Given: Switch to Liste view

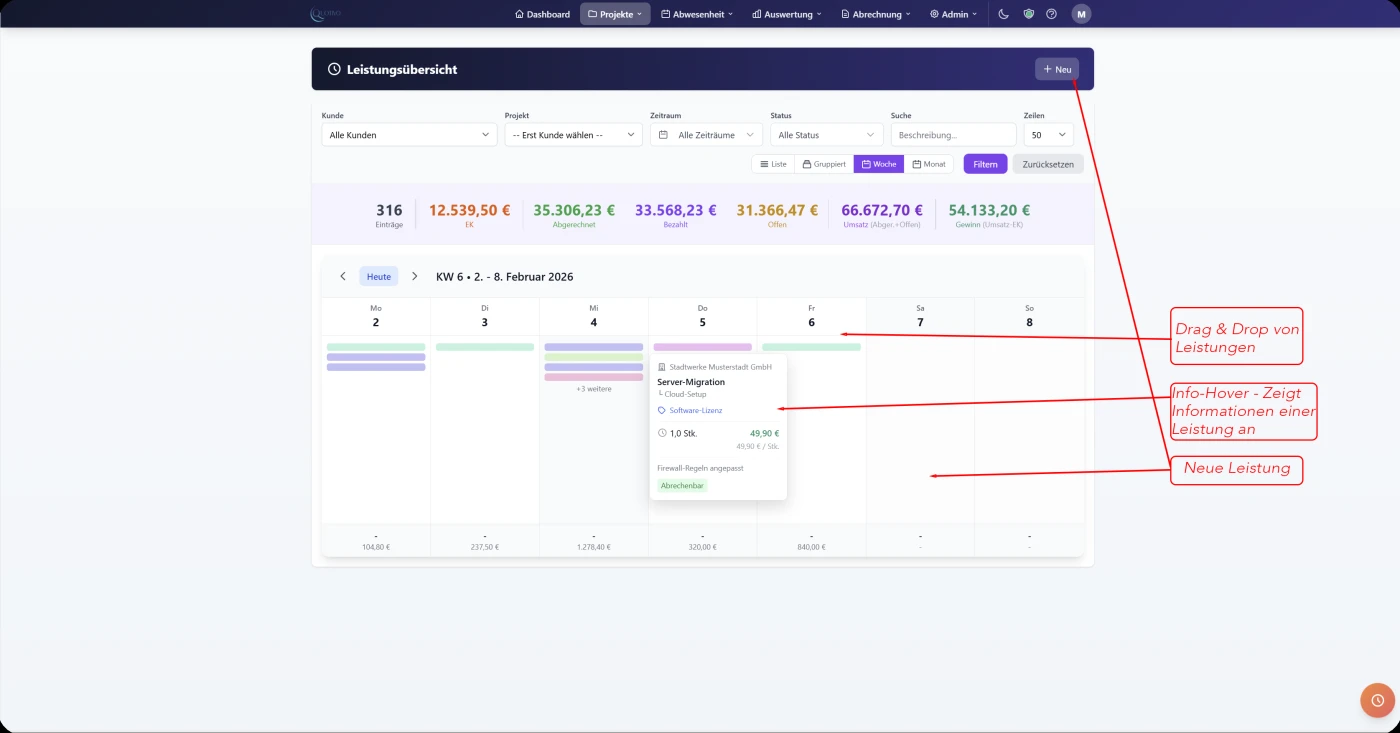Looking at the screenshot, I should pyautogui.click(x=773, y=164).
